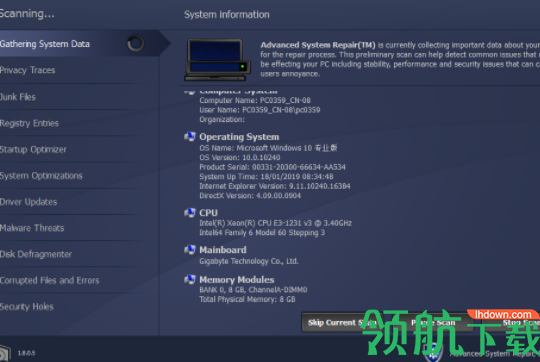The height and width of the screenshot is (362, 540).
Task: Click the CPU heading
Action: [208, 213]
